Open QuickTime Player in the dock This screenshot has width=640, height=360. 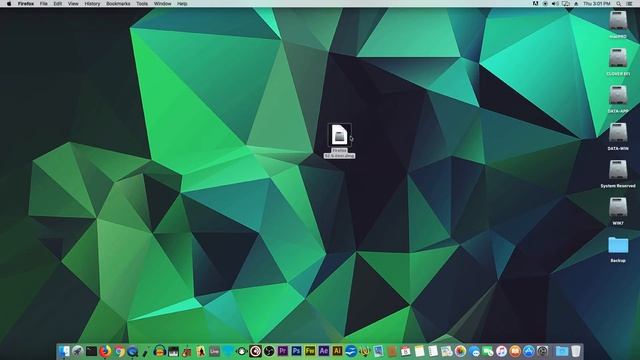[x=132, y=351]
